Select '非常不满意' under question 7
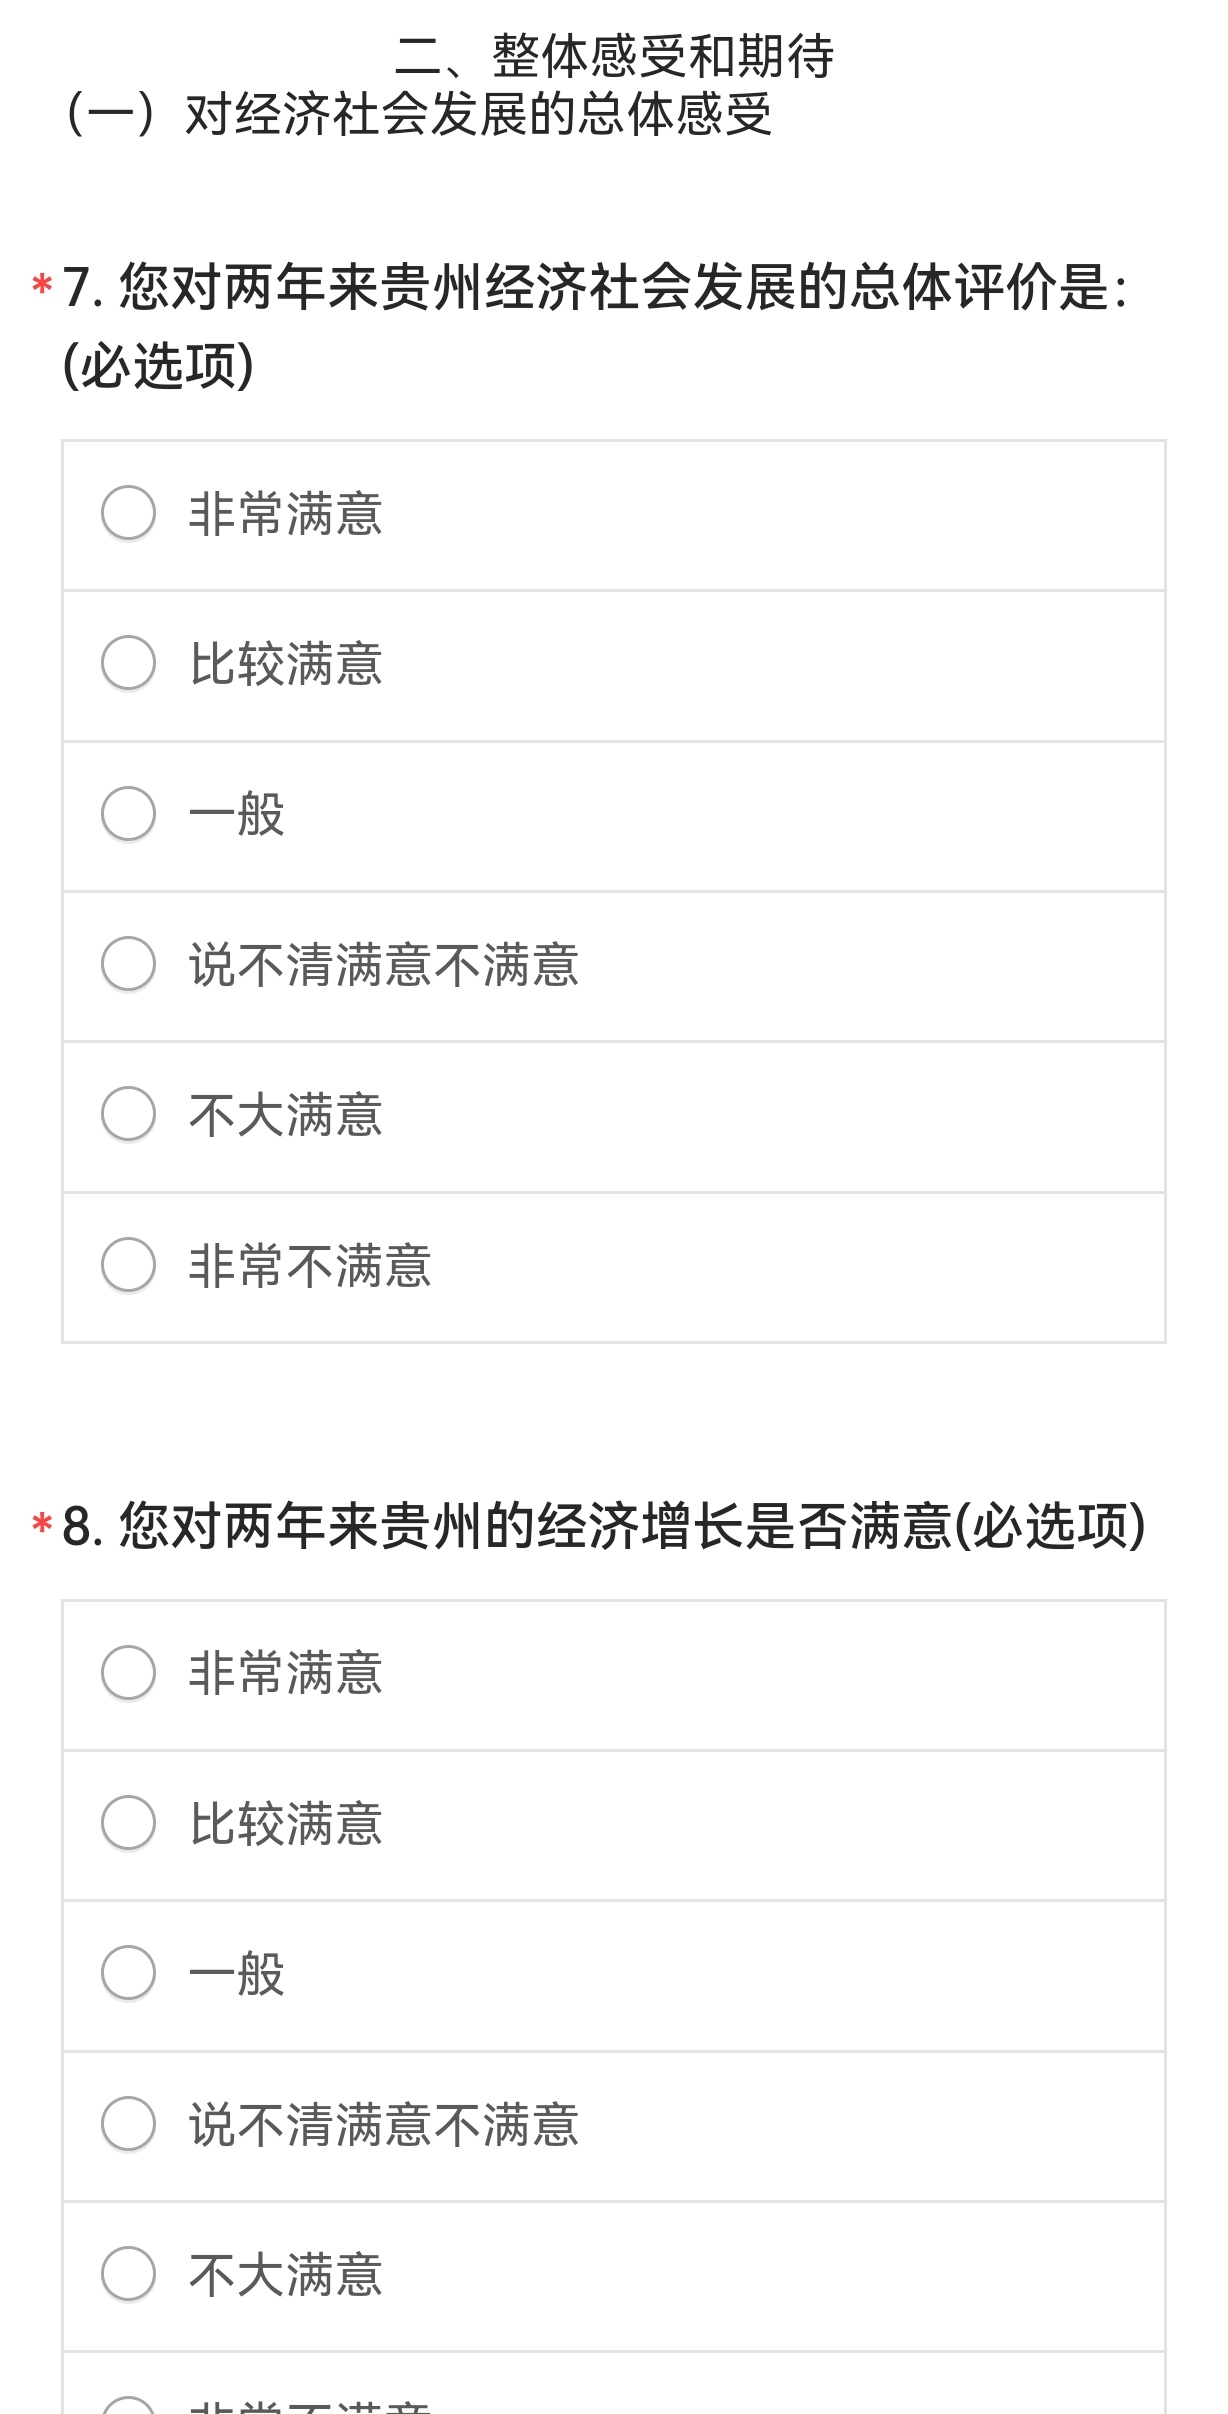Image resolution: width=1228 pixels, height=2414 pixels. (x=129, y=1265)
